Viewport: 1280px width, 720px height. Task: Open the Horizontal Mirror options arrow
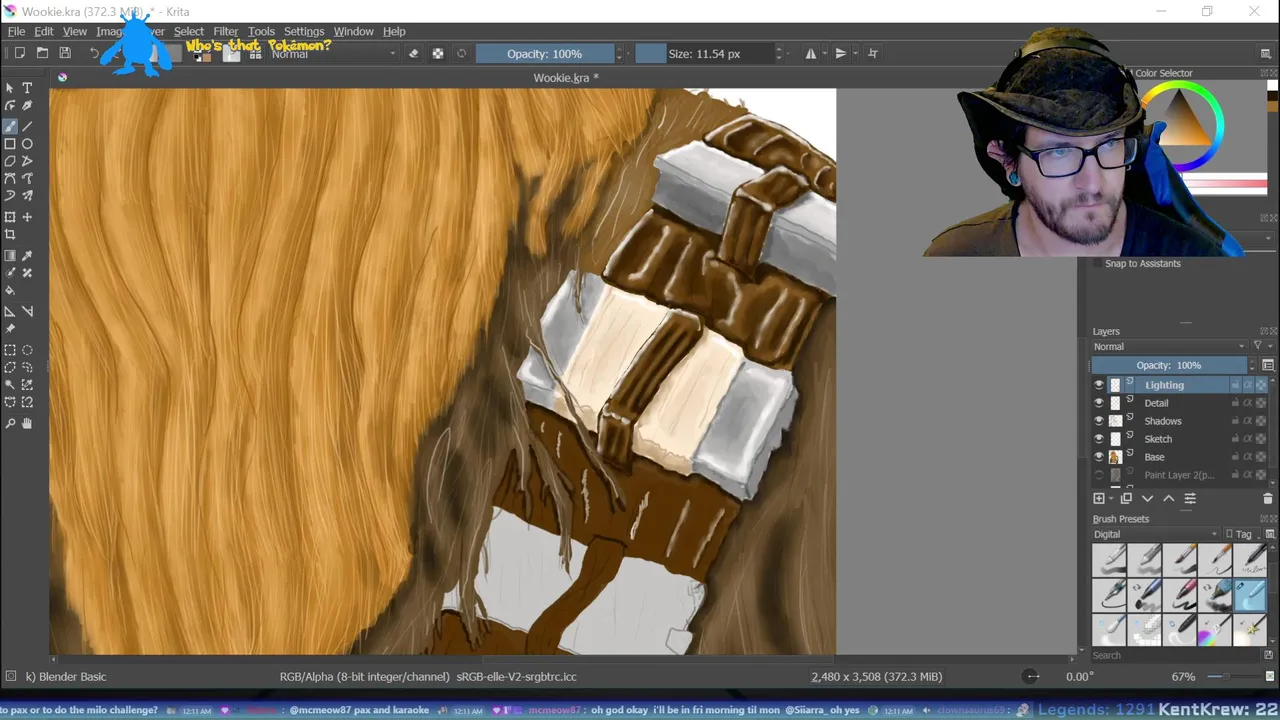coord(824,54)
